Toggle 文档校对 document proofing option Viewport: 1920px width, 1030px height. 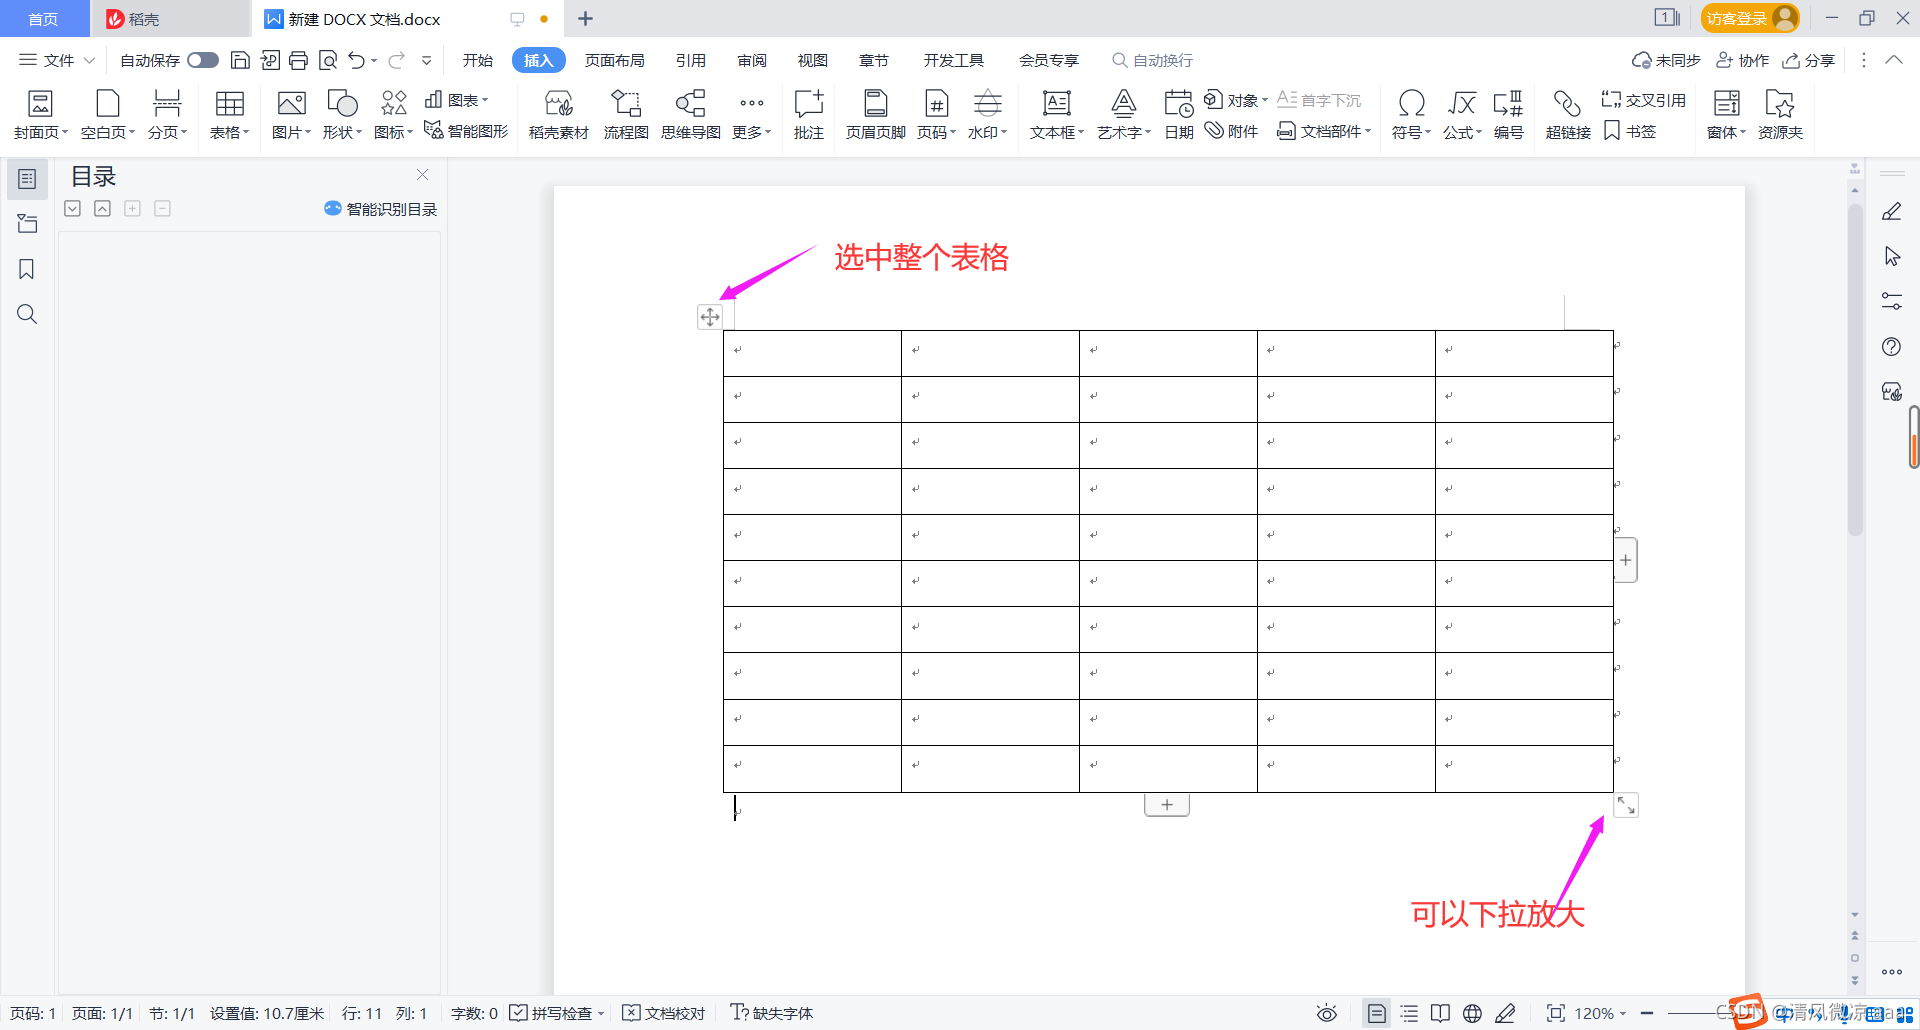(663, 1013)
